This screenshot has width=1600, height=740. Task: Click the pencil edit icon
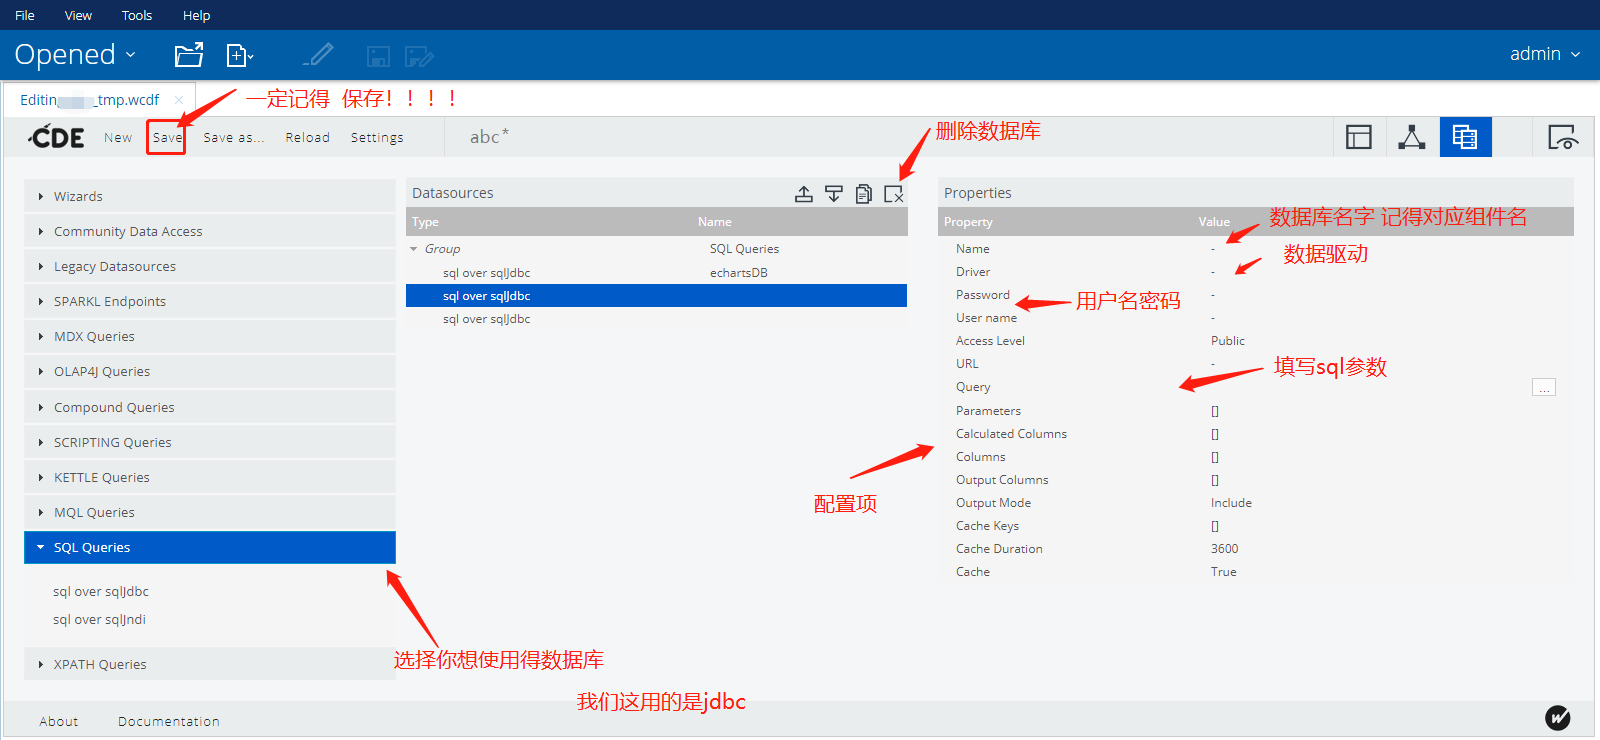coord(318,55)
